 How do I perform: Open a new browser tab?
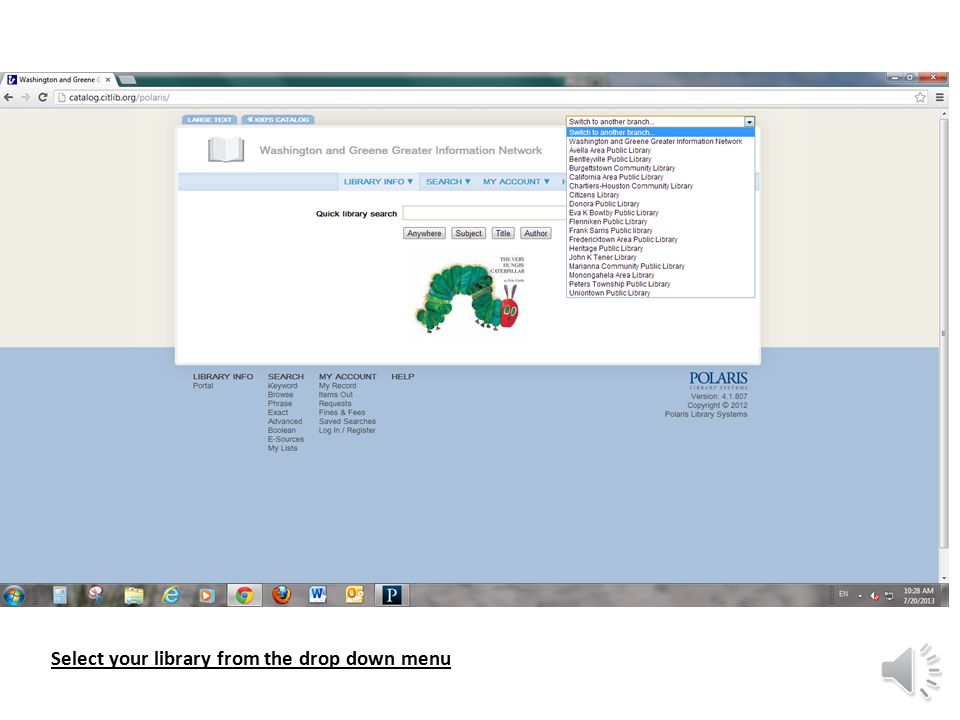127,80
